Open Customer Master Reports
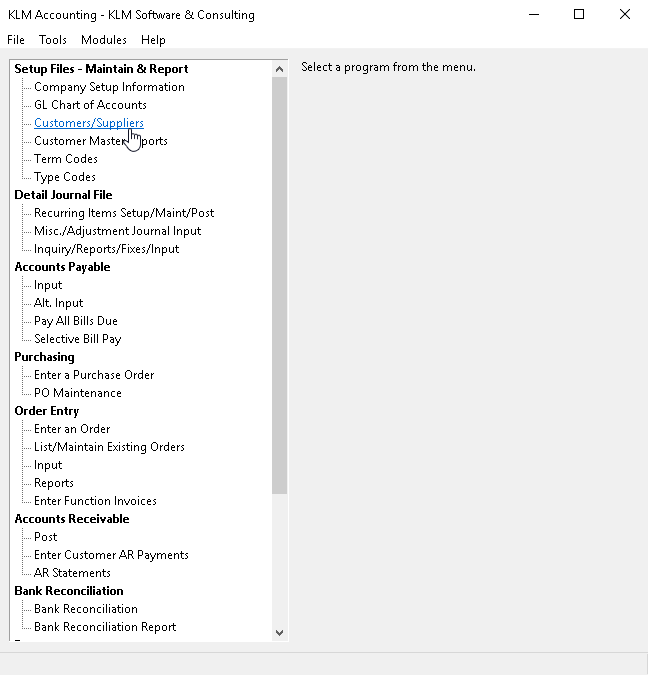The height and width of the screenshot is (675, 648). tap(101, 141)
